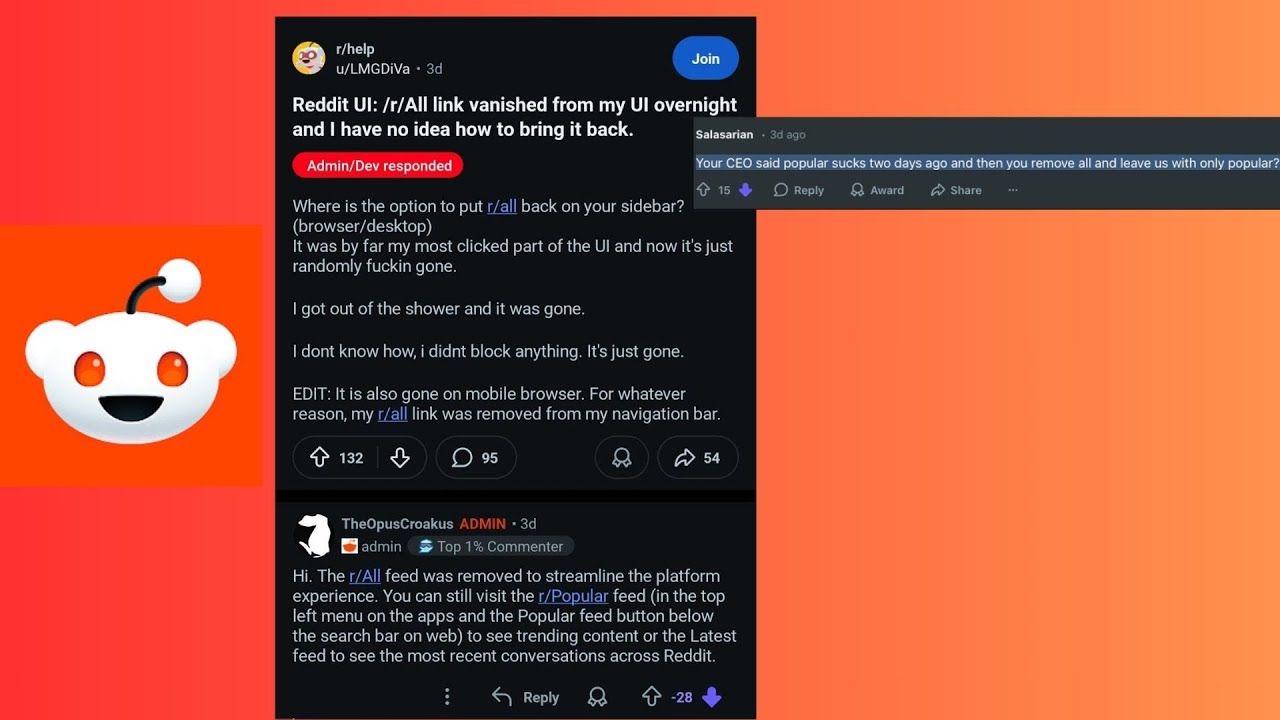
Task: Share the post showing 54 shares
Action: tap(697, 458)
